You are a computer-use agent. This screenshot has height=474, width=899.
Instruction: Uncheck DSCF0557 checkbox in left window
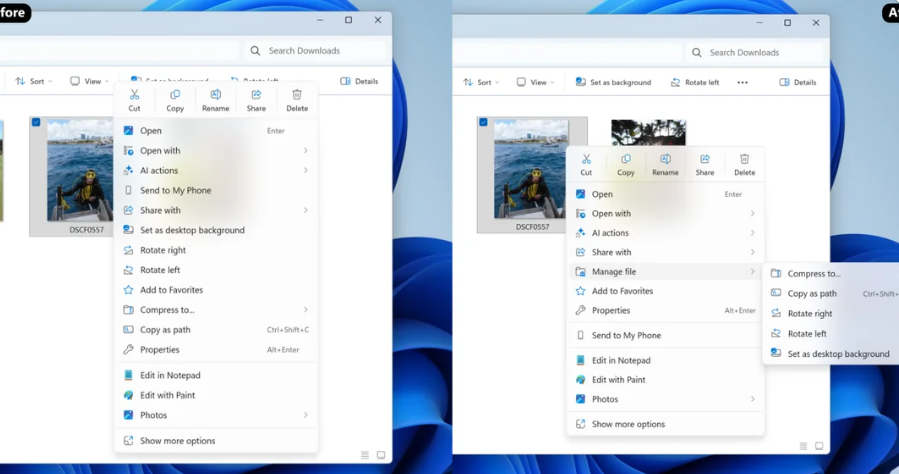pyautogui.click(x=36, y=122)
